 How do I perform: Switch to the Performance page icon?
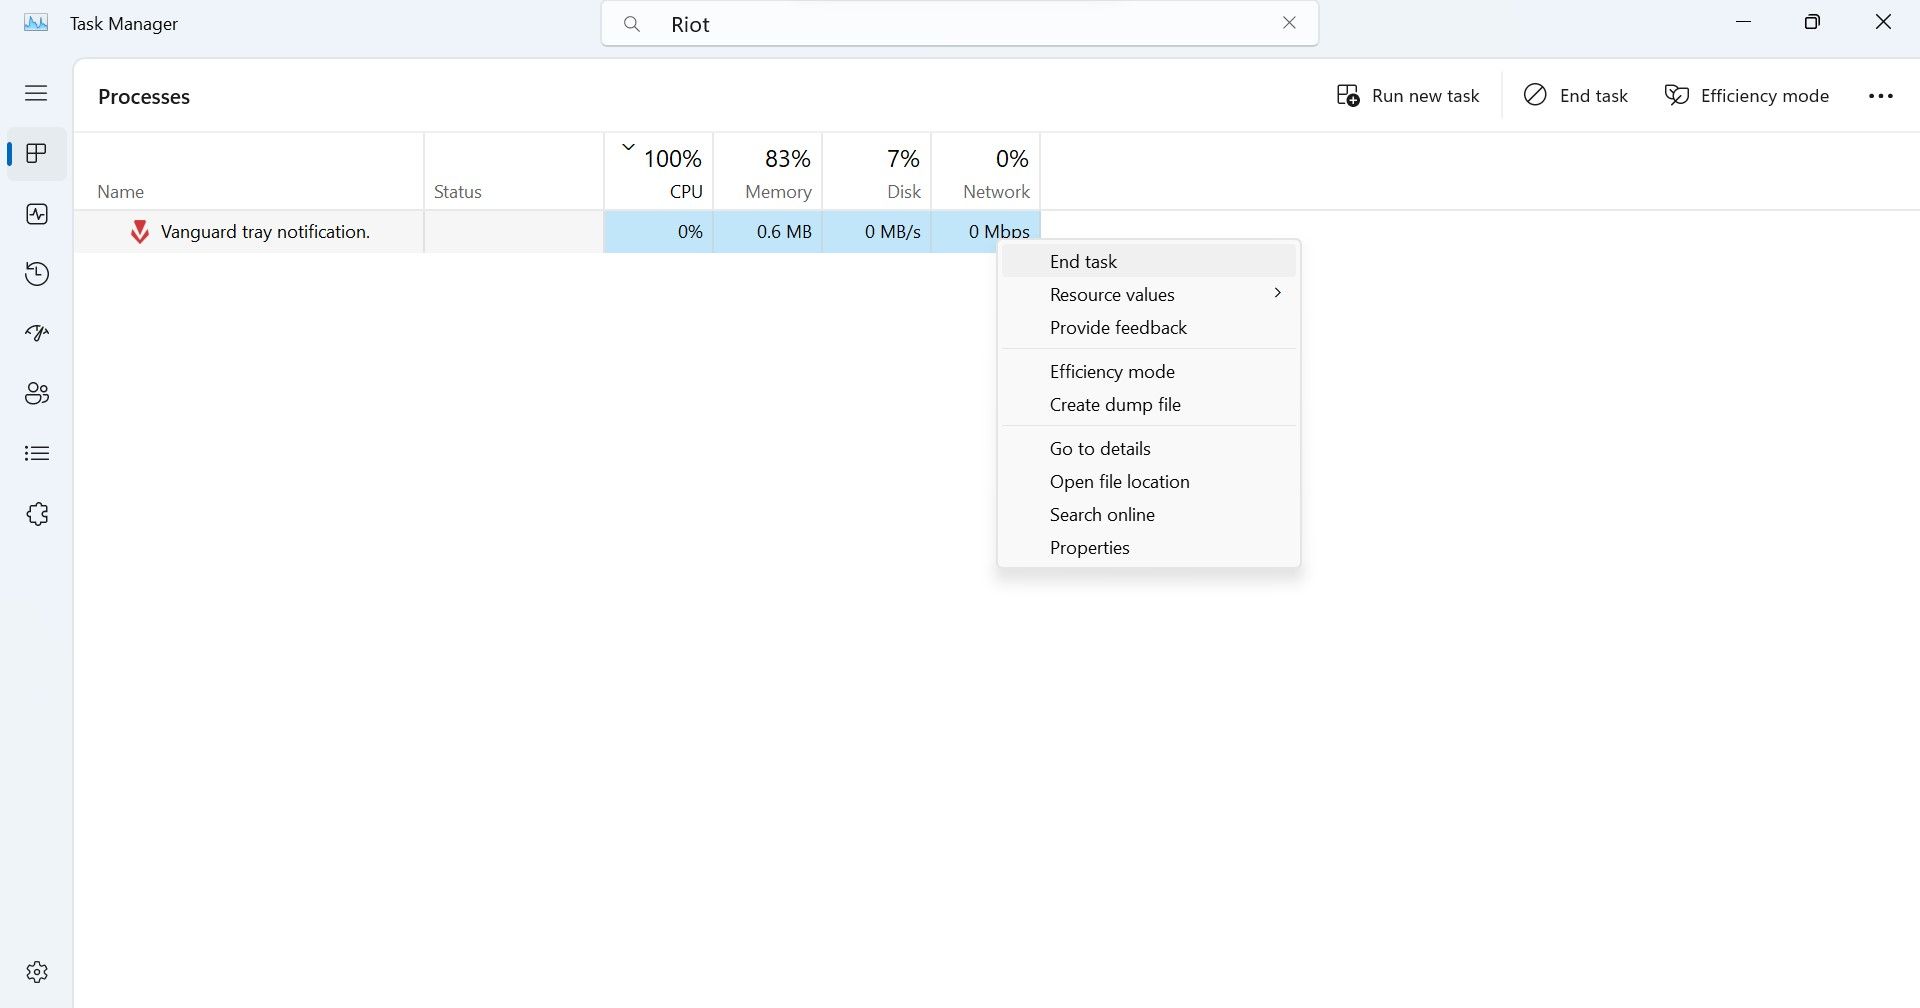pos(37,214)
